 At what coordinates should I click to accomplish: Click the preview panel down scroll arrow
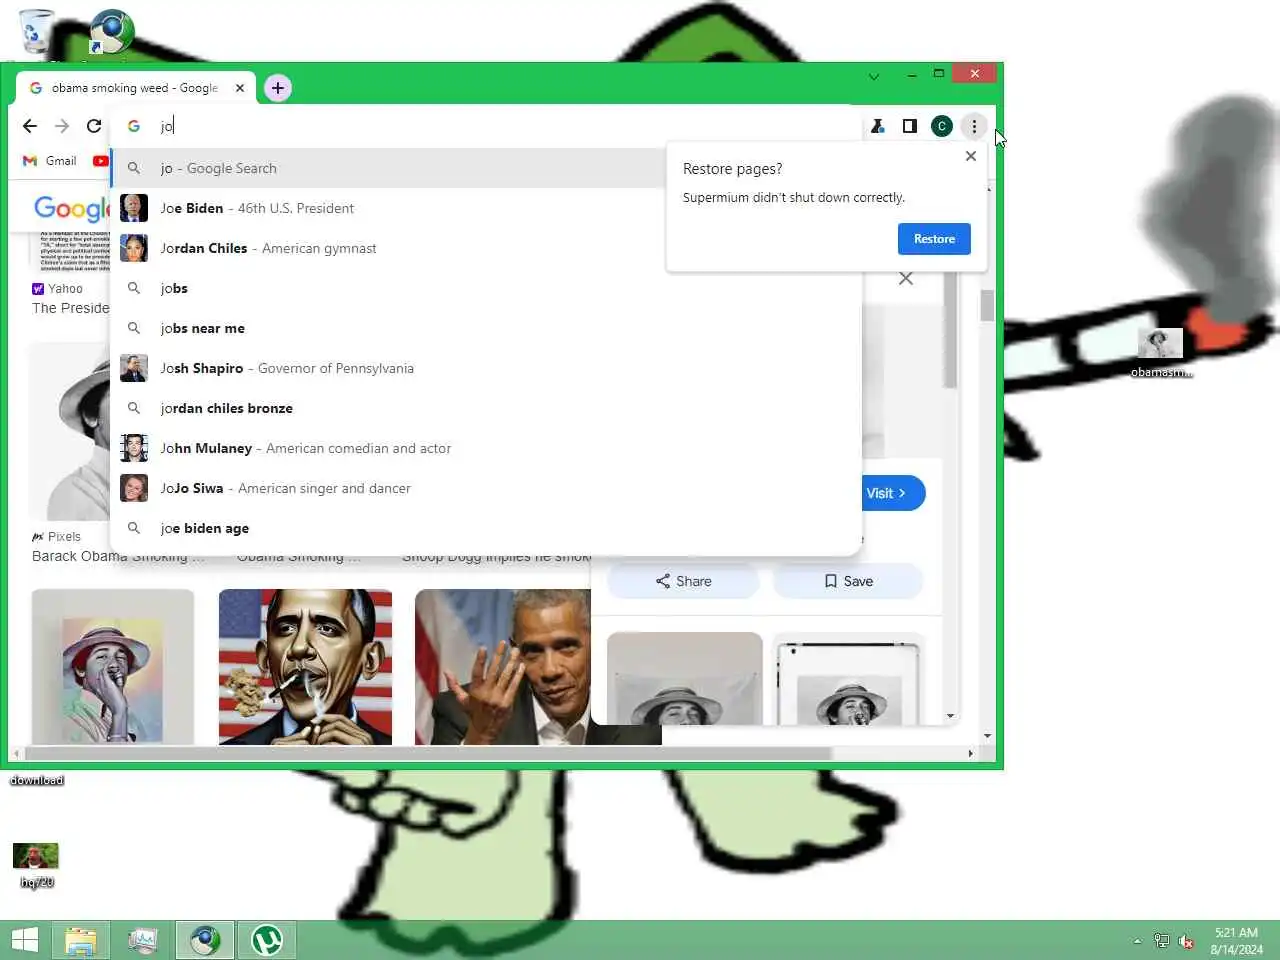951,716
